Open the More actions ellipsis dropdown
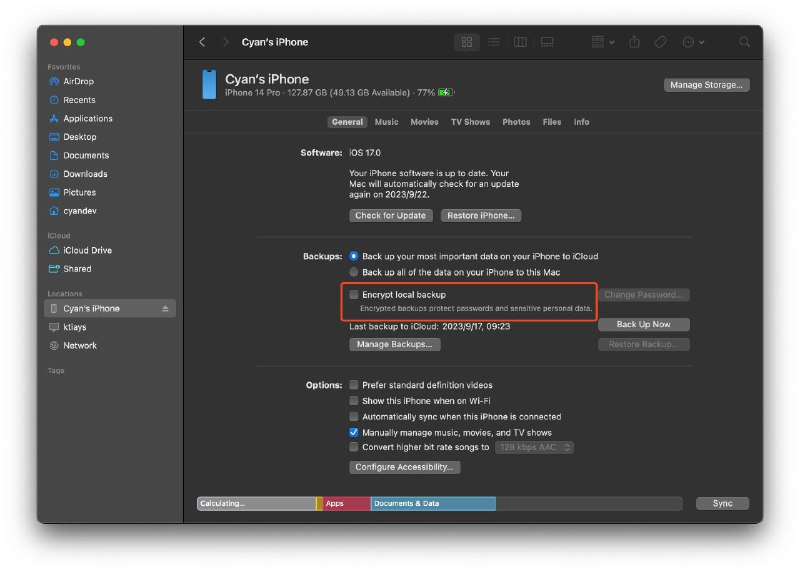Viewport: 800px width, 572px height. point(692,42)
